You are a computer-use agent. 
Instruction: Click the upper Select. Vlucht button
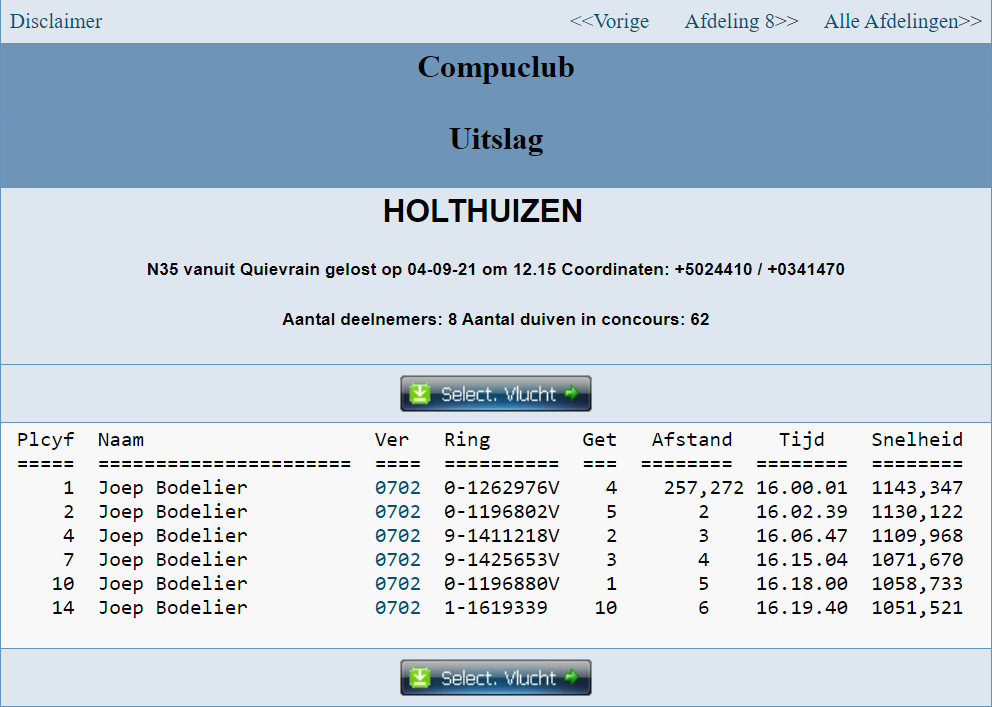coord(496,393)
